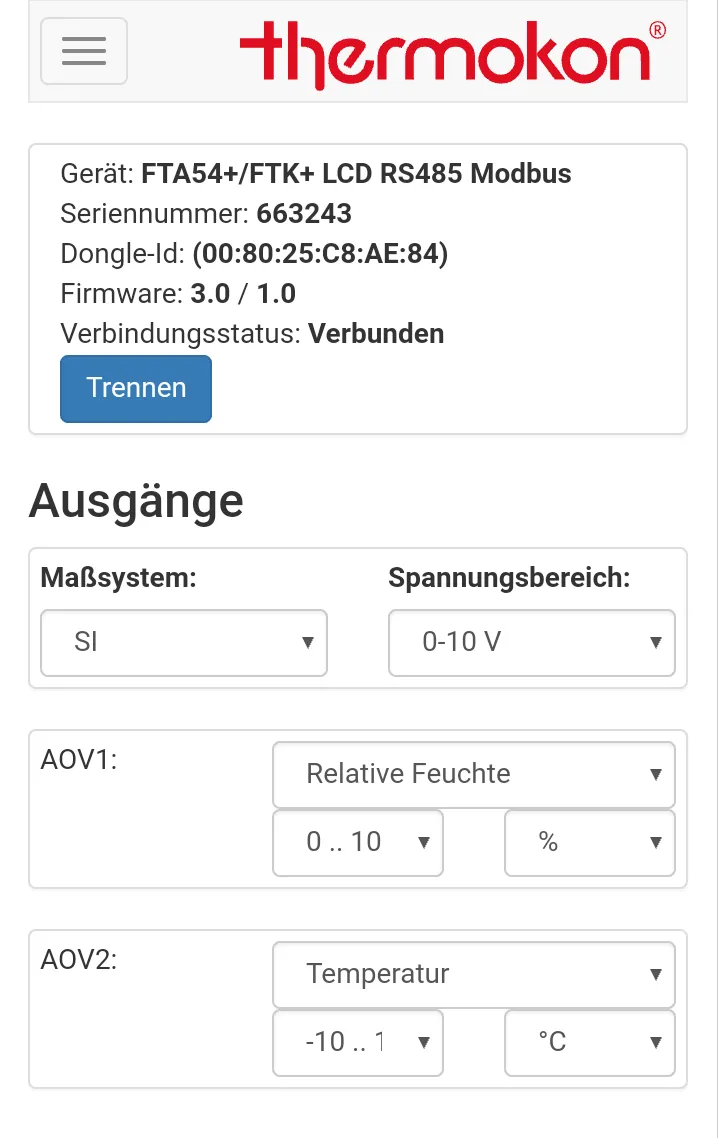Click the AOV1: label
Image resolution: width=718 pixels, height=1138 pixels.
(78, 760)
